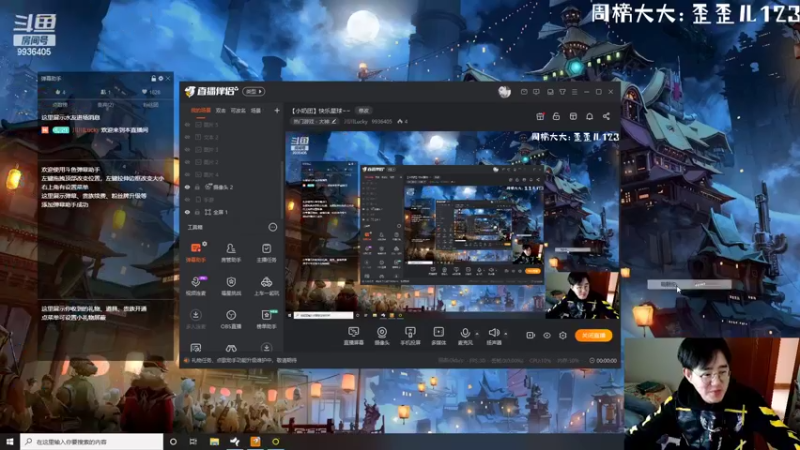The height and width of the screenshot is (450, 800).
Task: Click the layer list vertical scrollbar
Action: coord(282,189)
